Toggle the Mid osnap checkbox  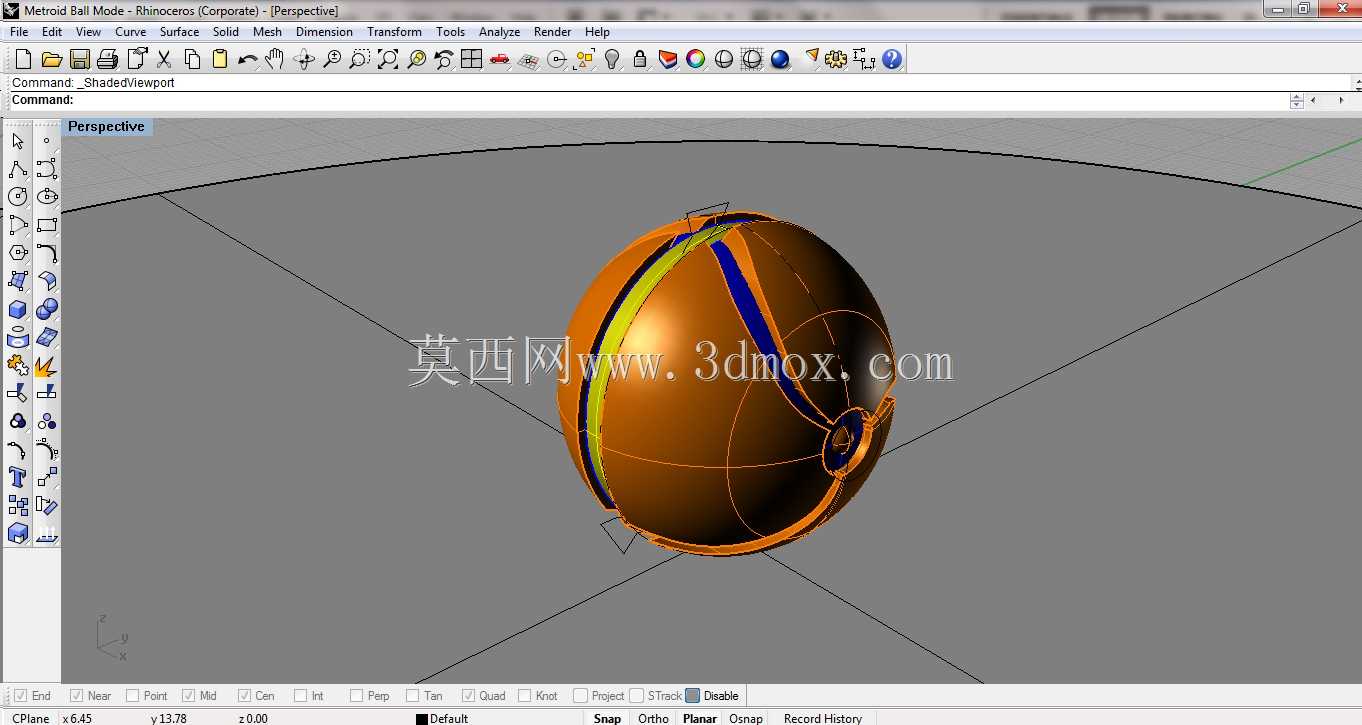[x=189, y=696]
